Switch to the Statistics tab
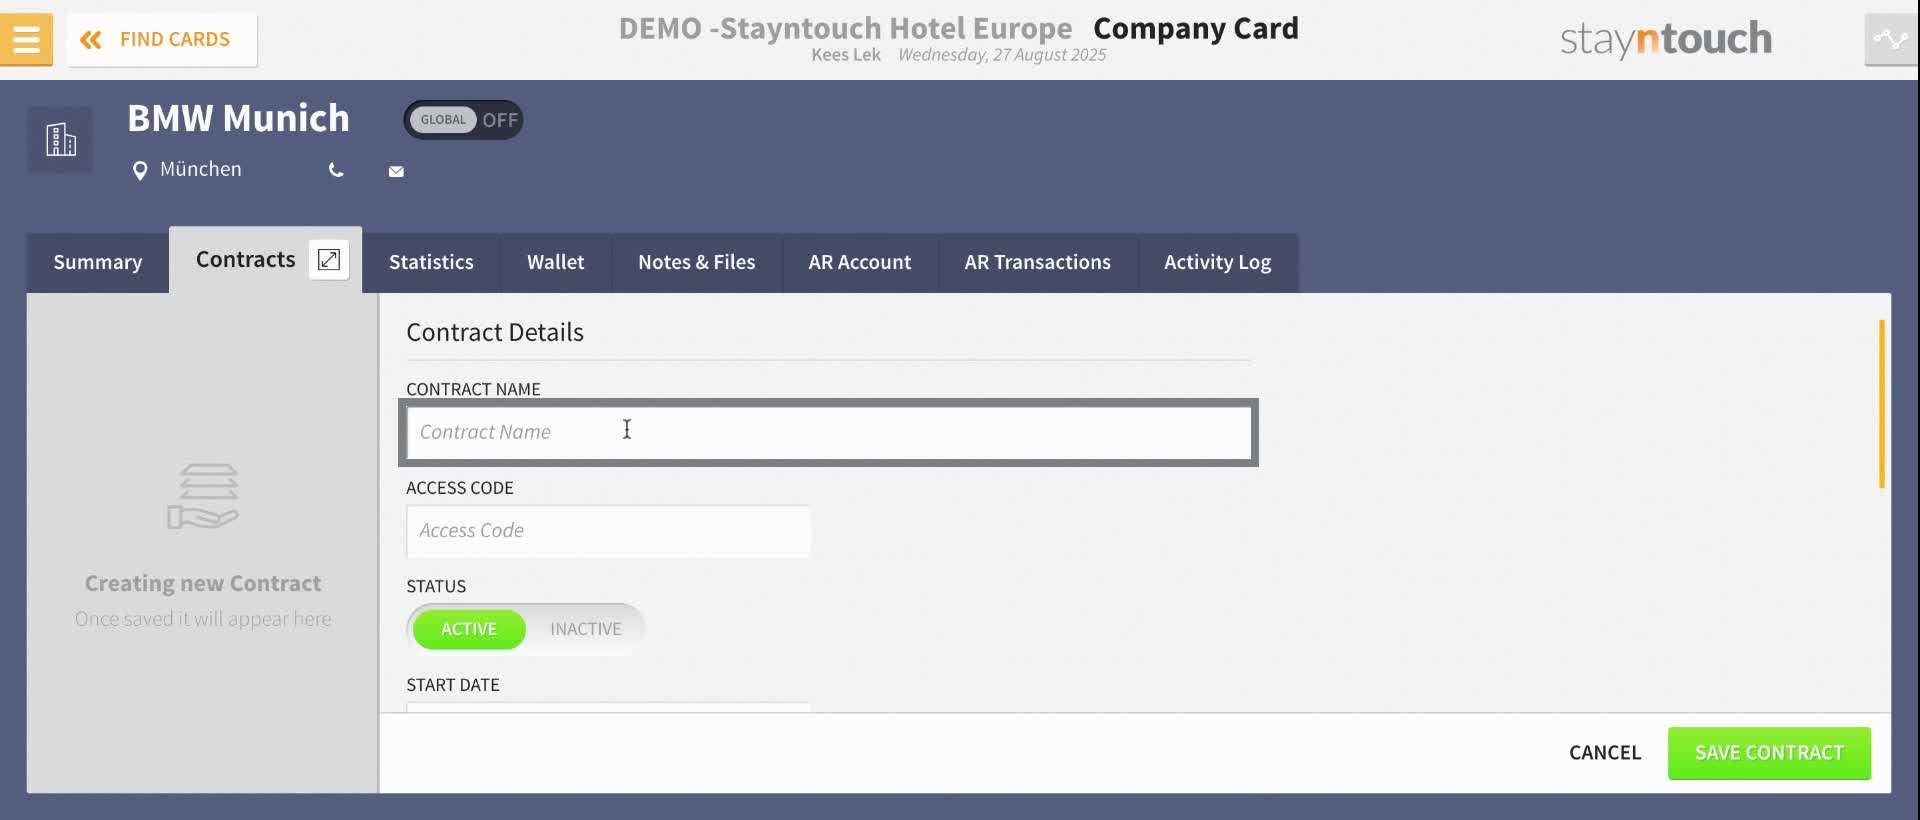Image resolution: width=1920 pixels, height=820 pixels. coord(431,262)
